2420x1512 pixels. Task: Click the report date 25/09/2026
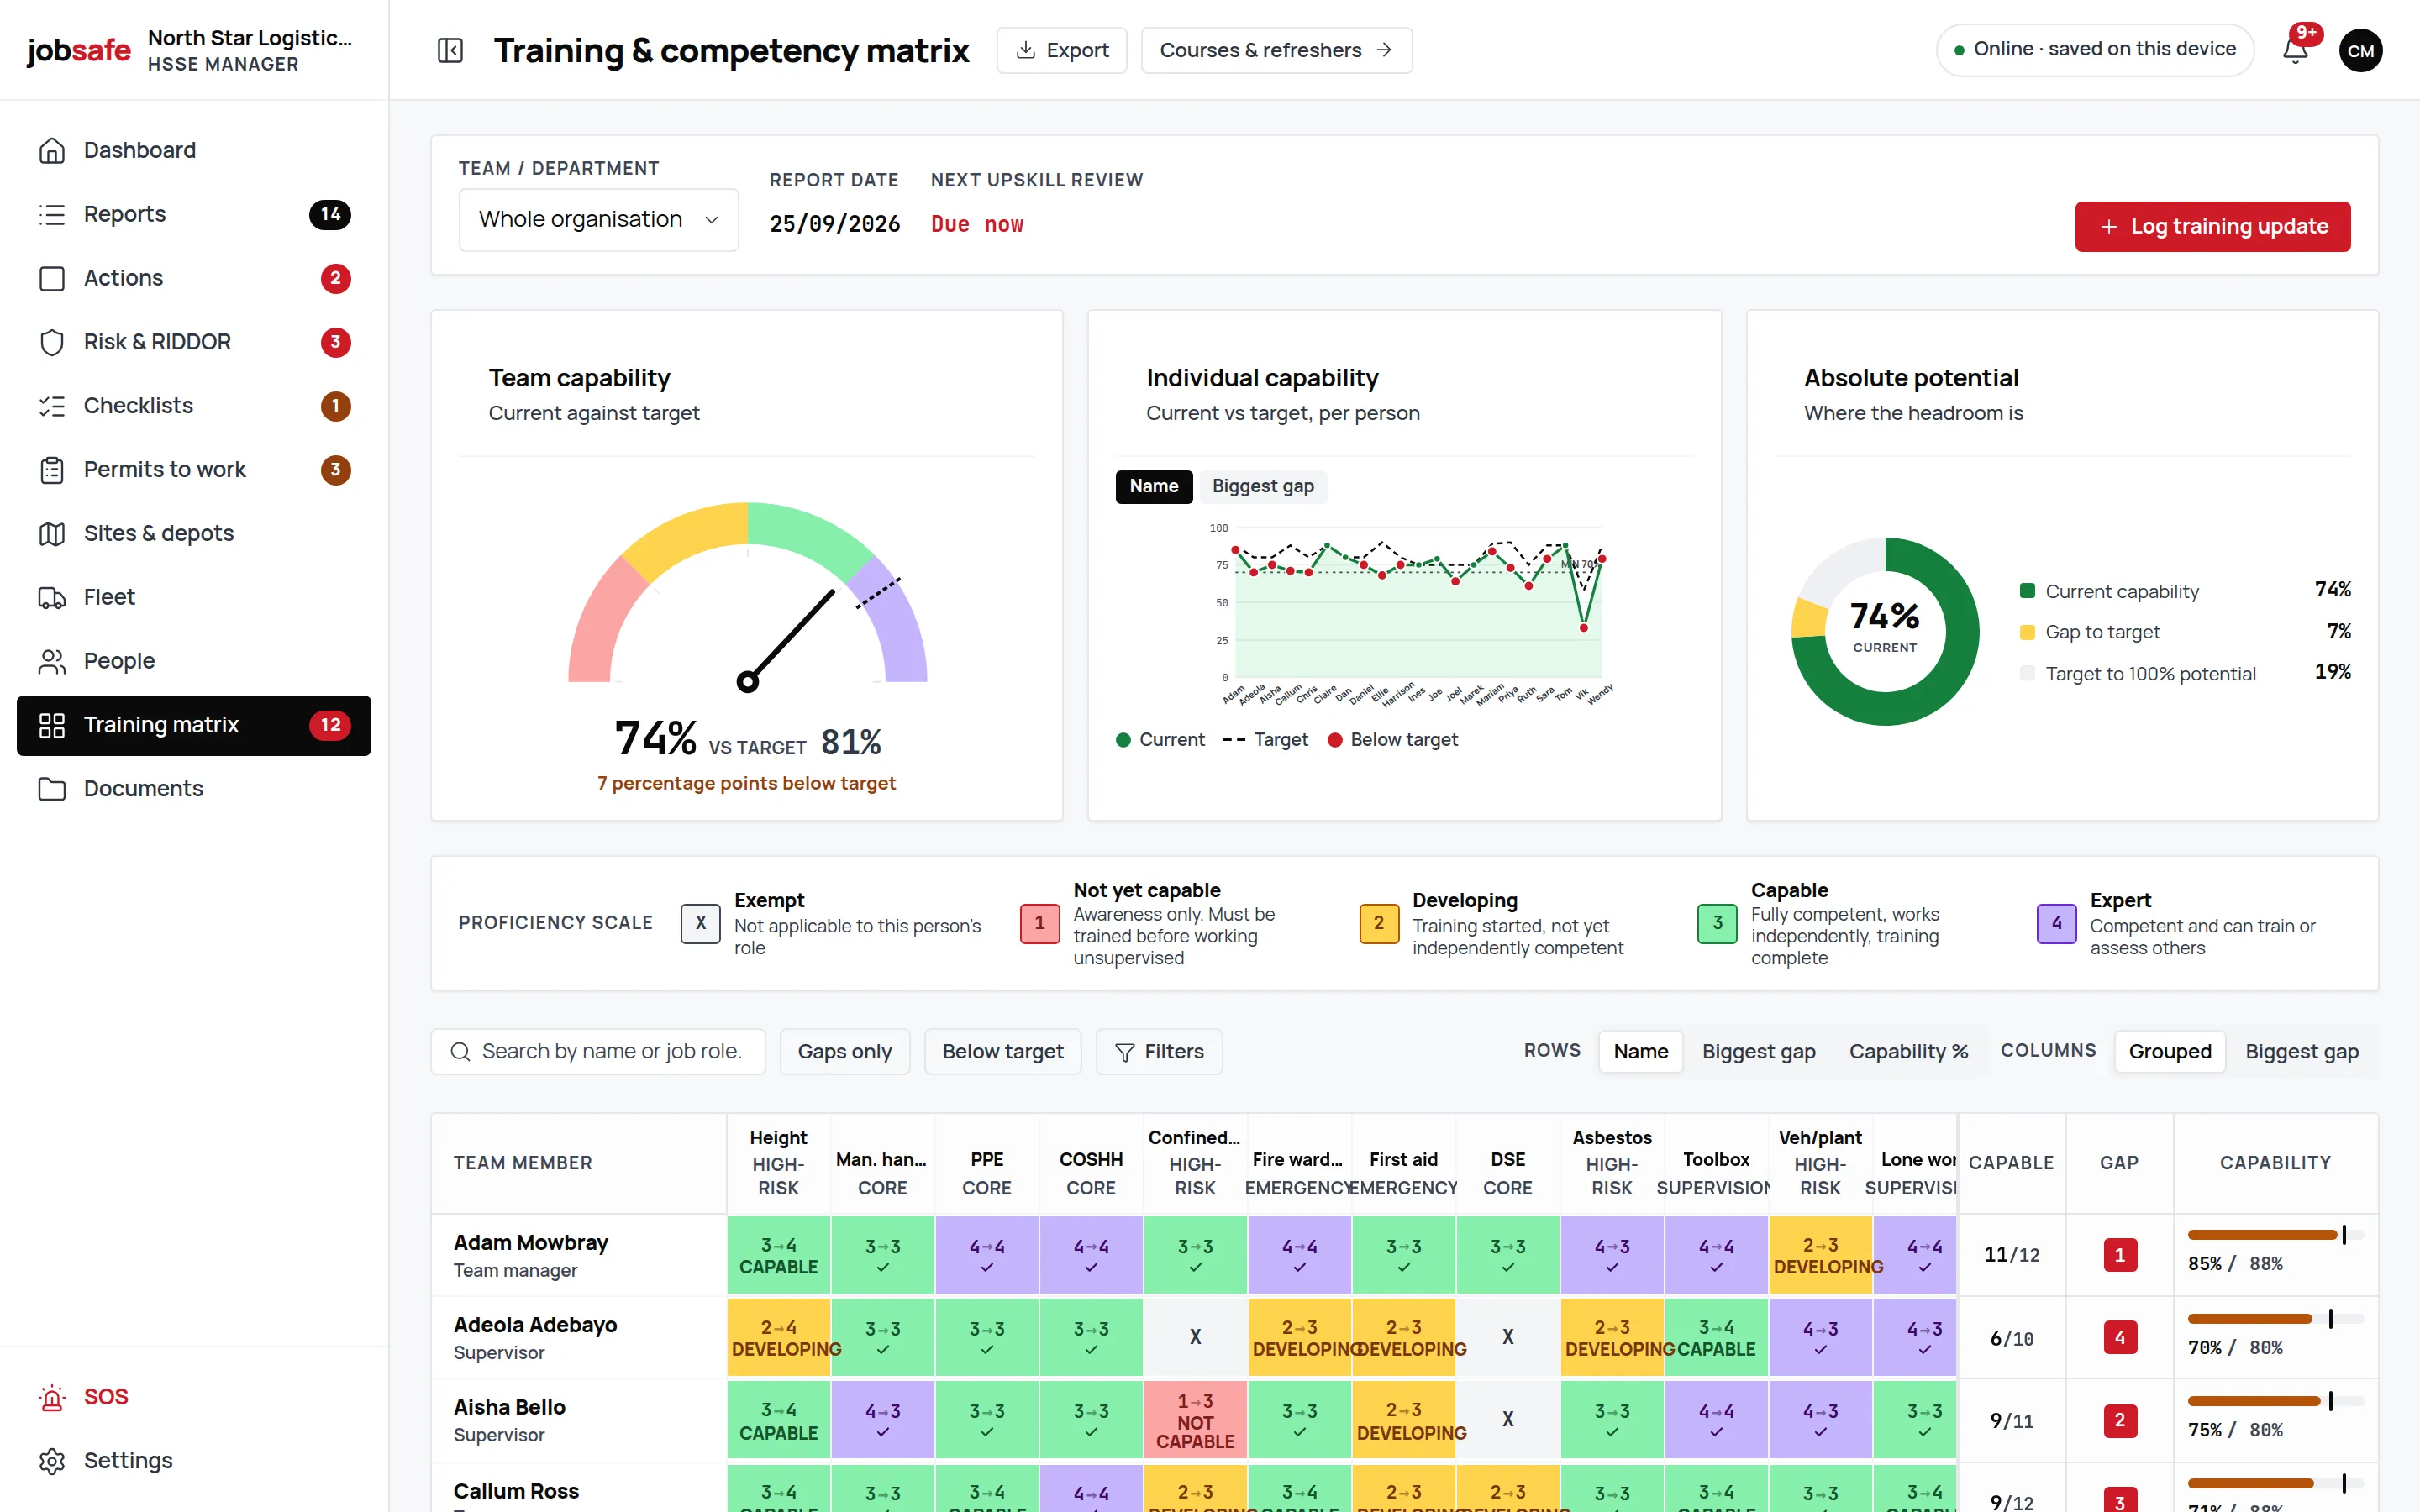(835, 224)
